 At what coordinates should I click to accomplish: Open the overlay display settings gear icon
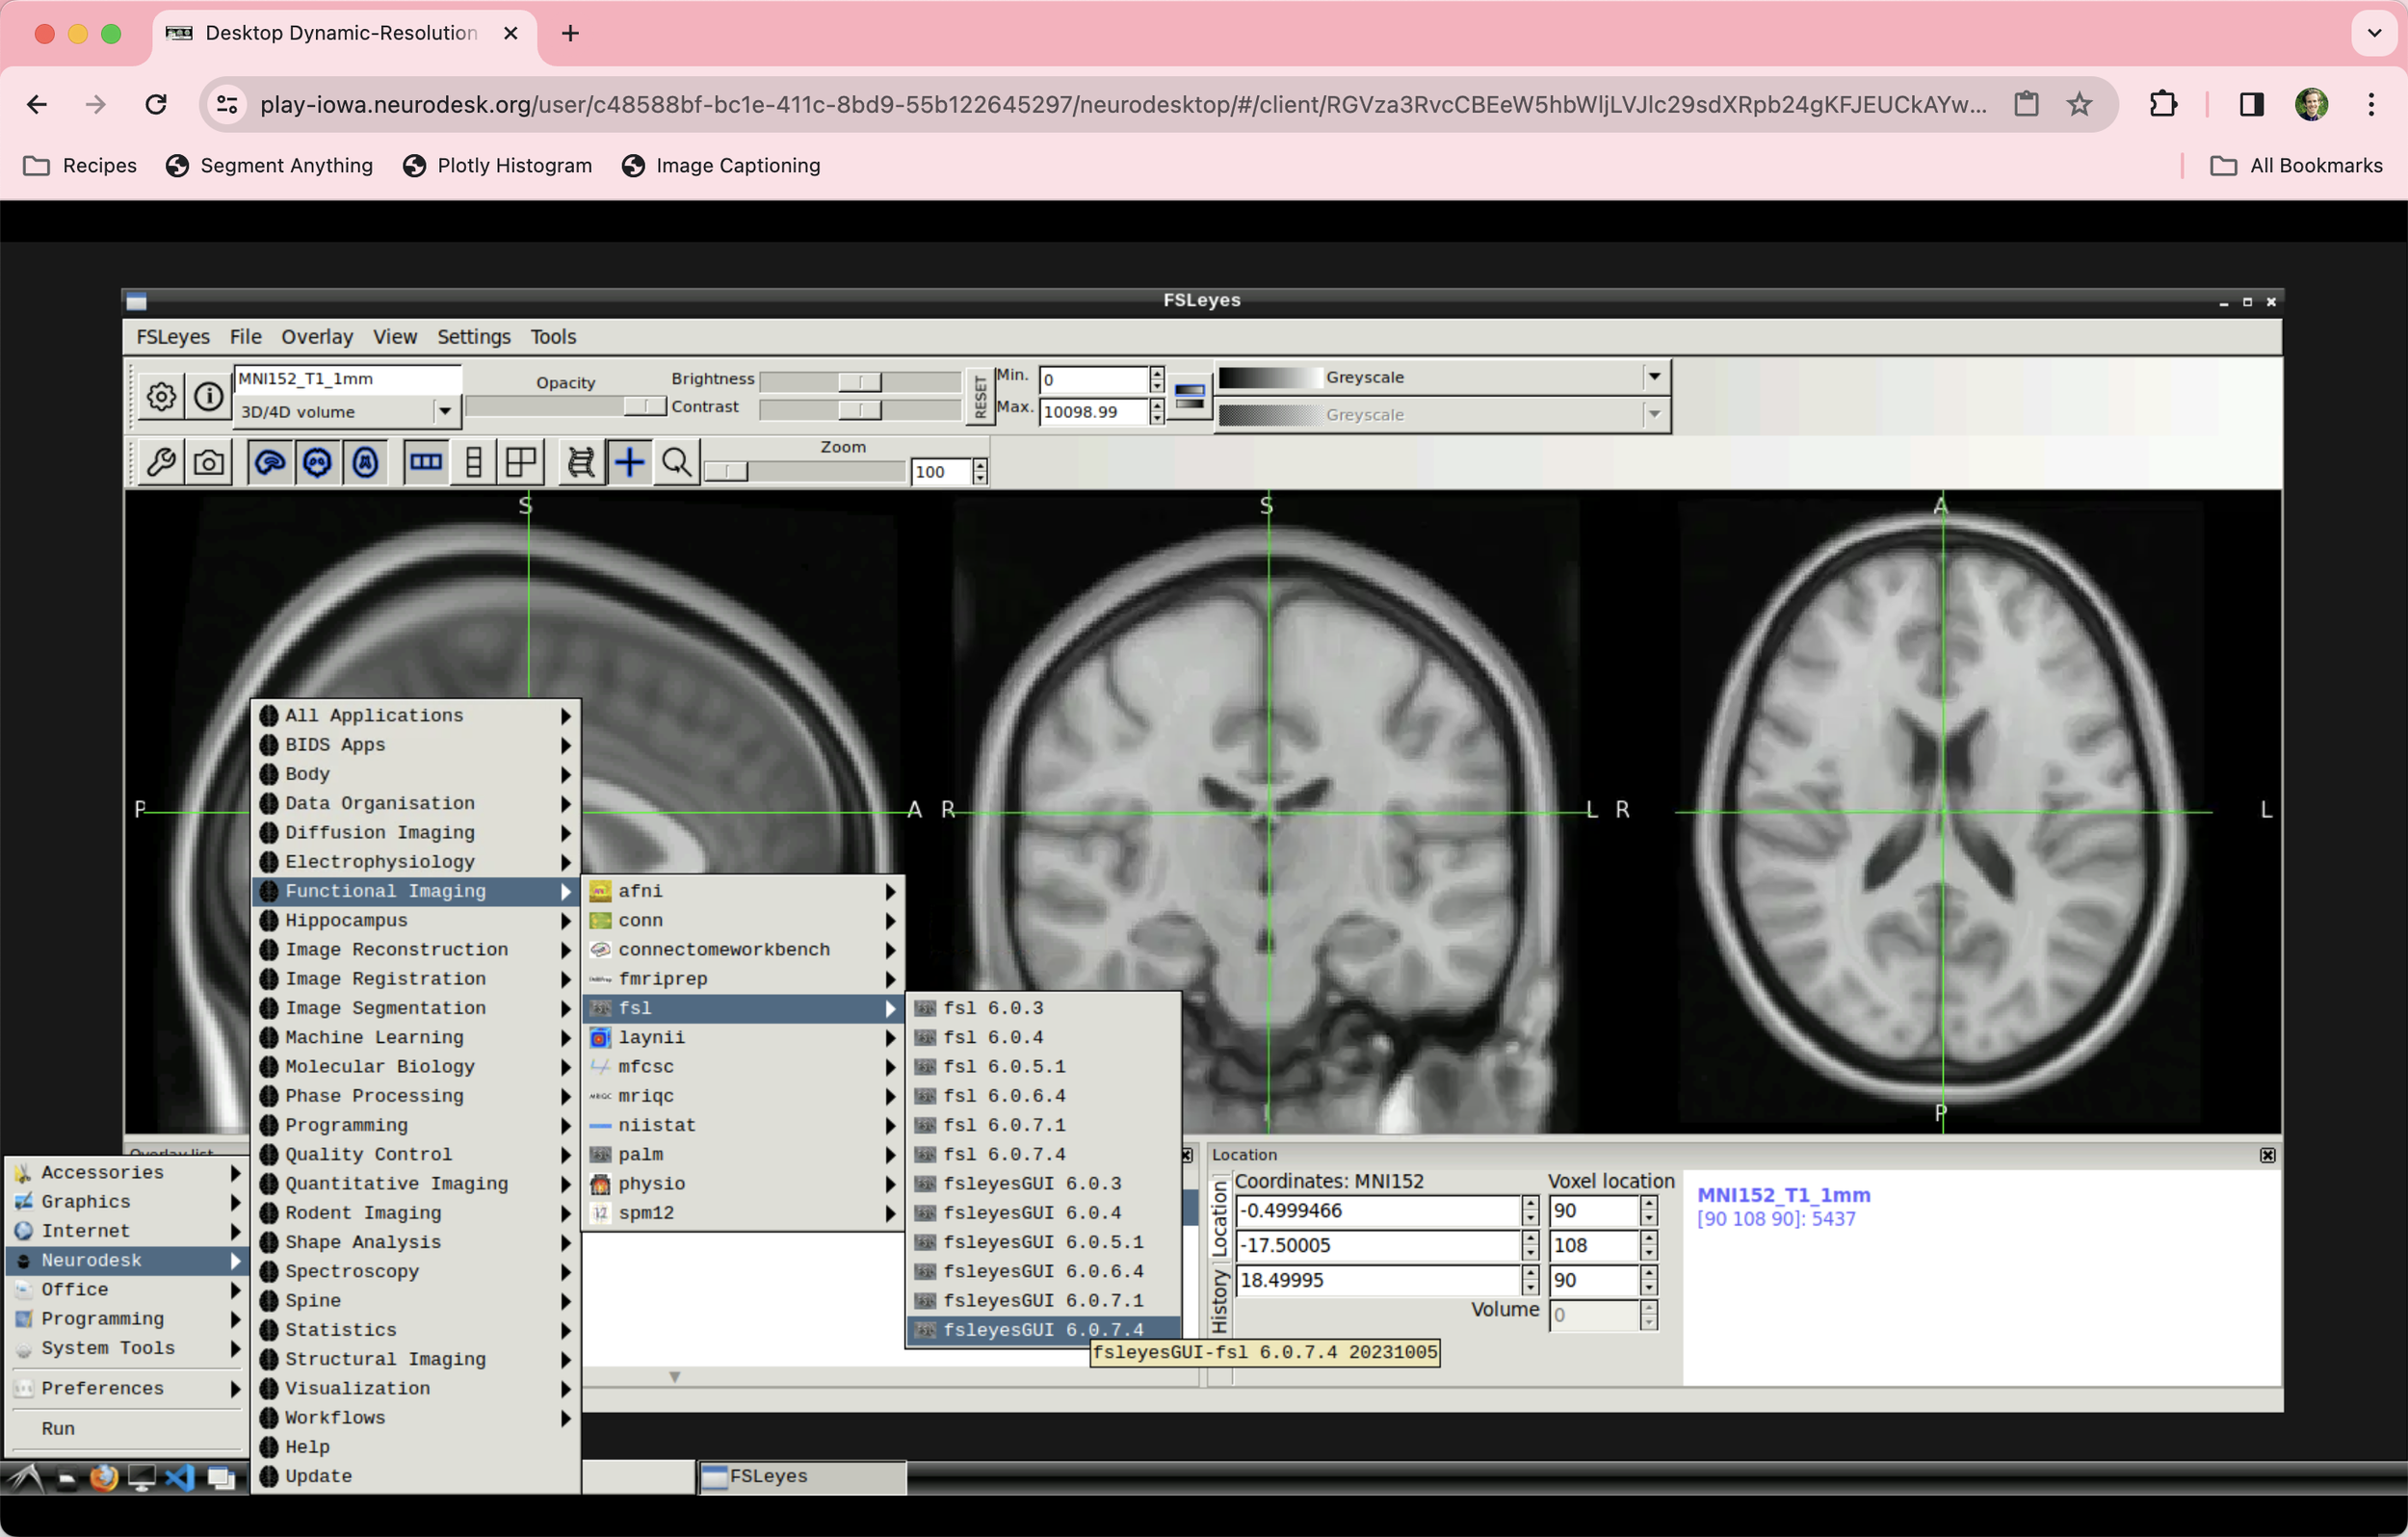[161, 396]
